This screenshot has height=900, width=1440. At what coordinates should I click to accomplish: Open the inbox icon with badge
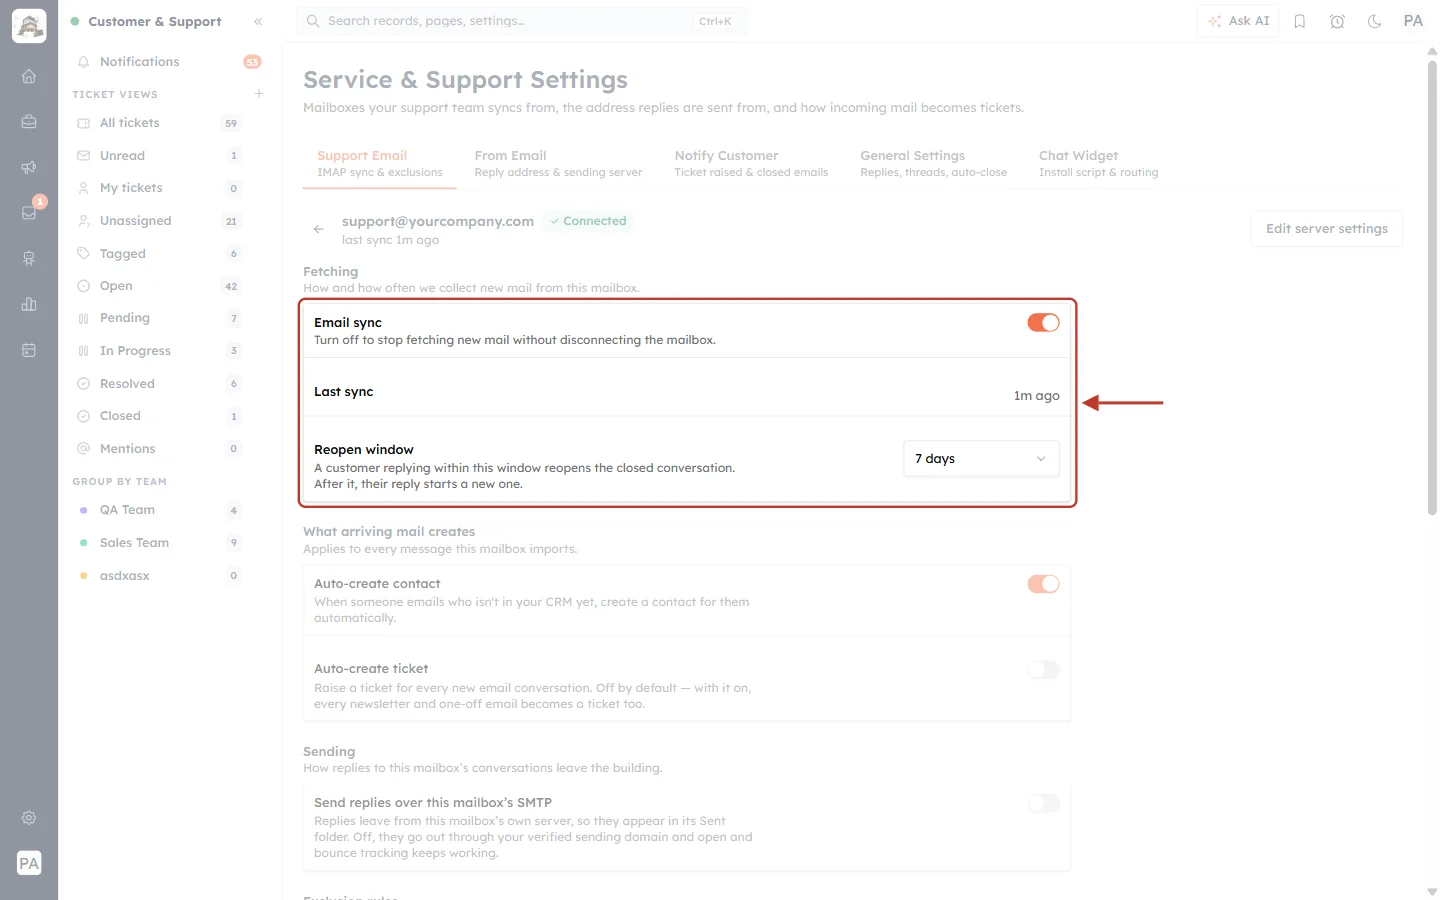coord(29,213)
